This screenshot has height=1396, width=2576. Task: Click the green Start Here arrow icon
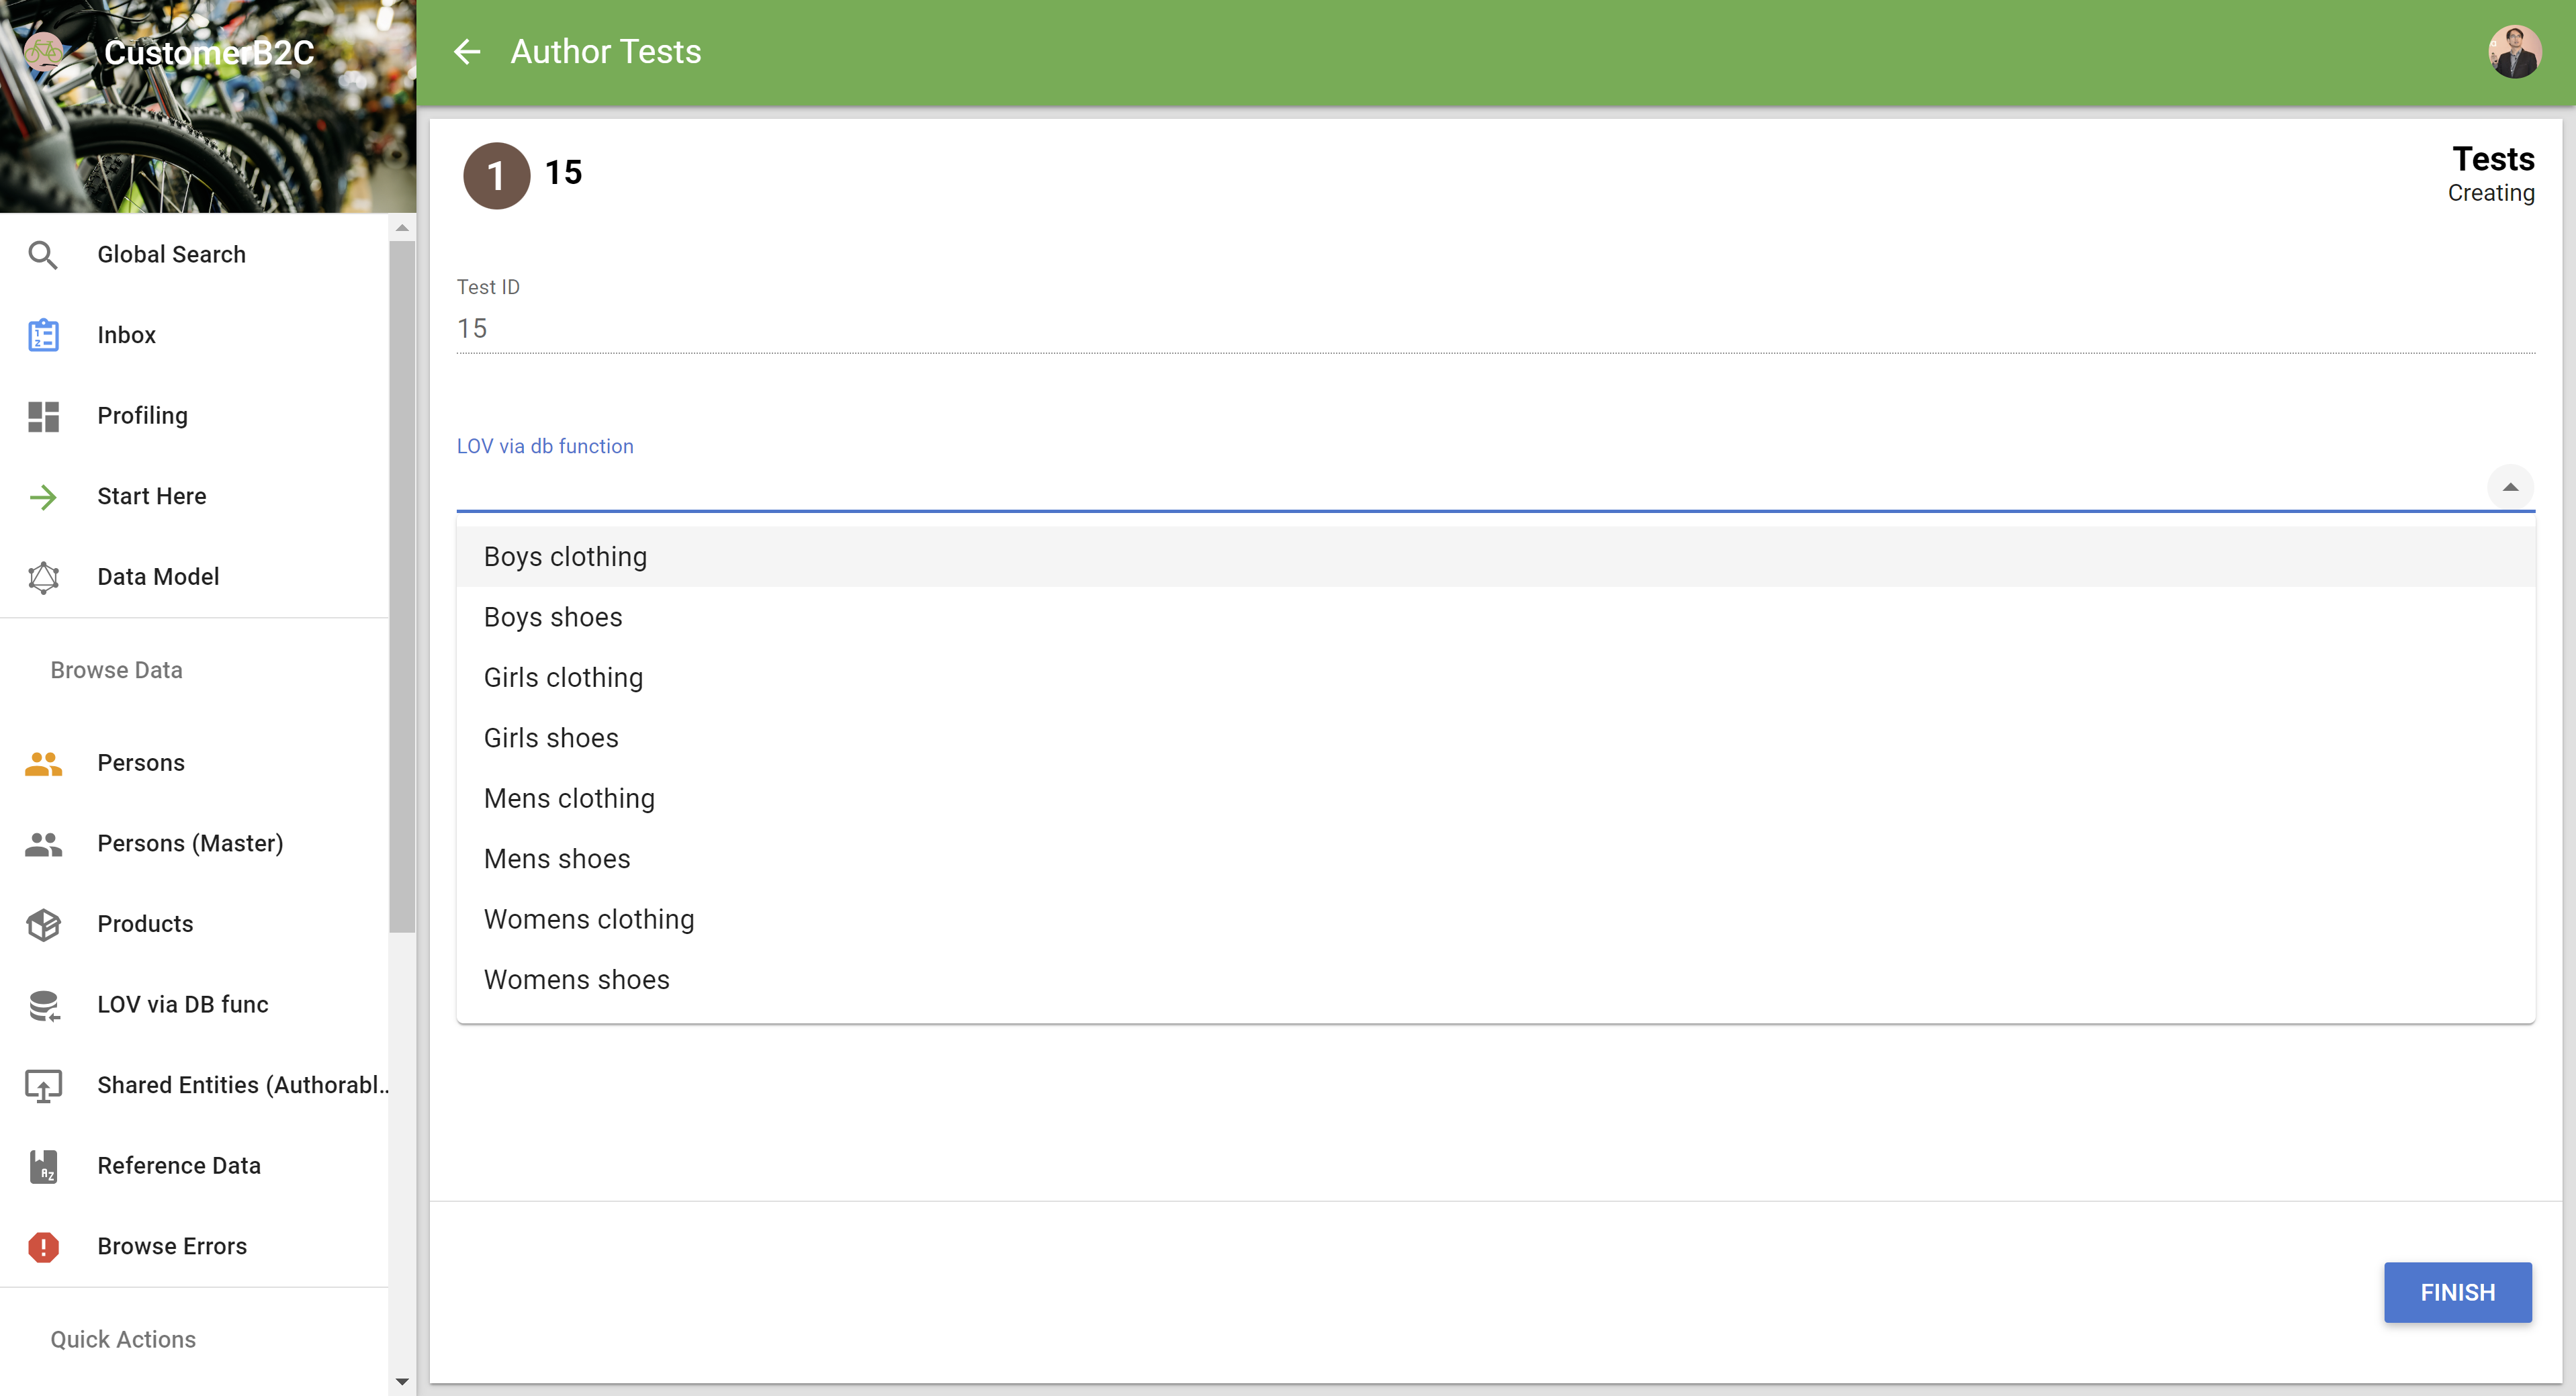coord(43,497)
